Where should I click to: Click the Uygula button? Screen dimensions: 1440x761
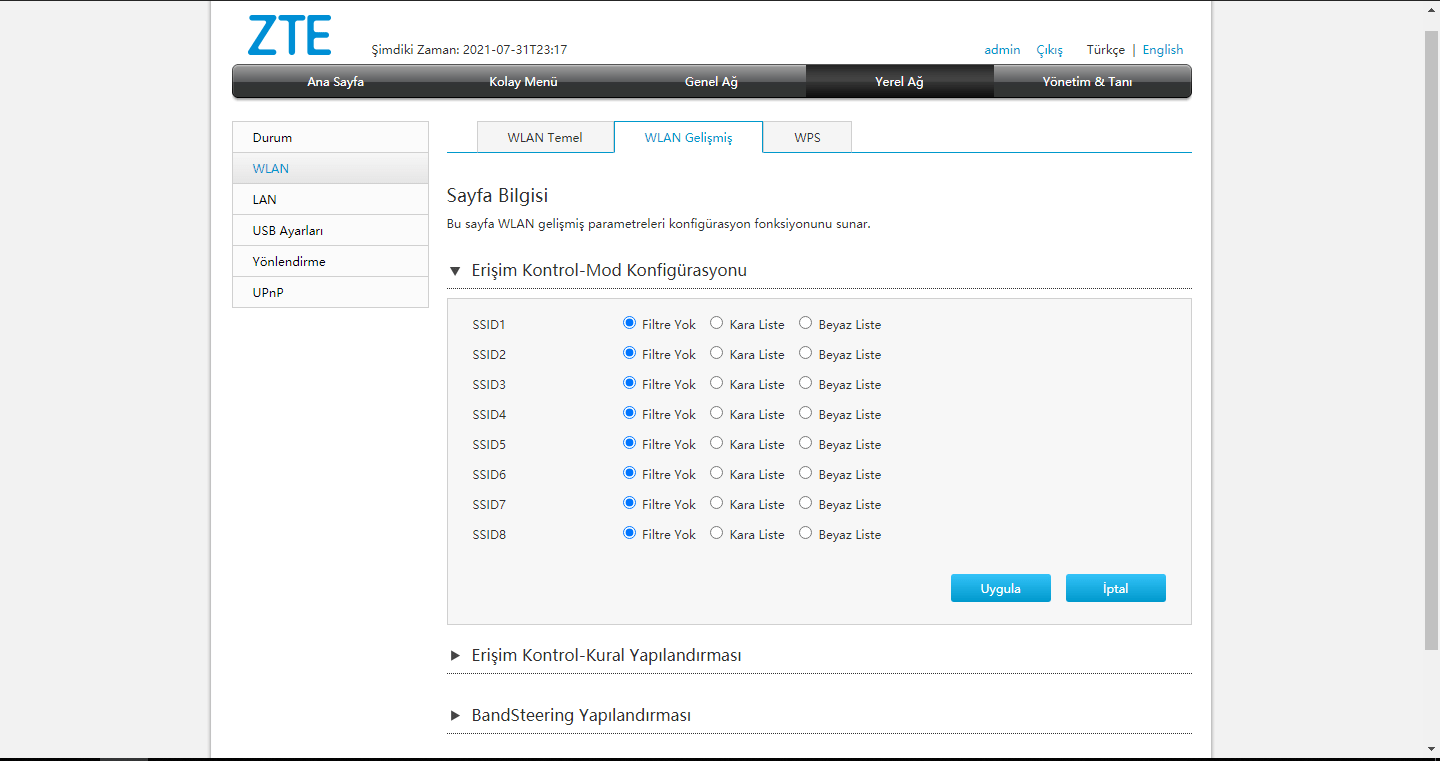point(1000,588)
